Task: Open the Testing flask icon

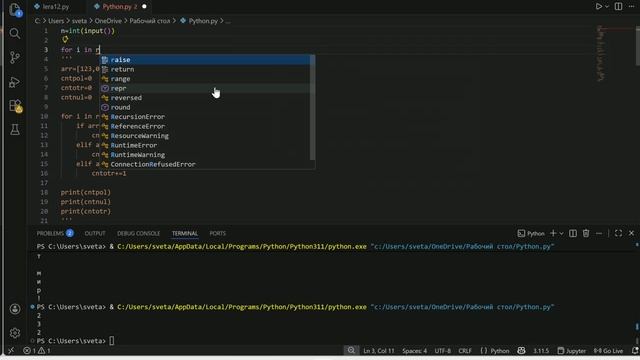Action: coord(15,130)
